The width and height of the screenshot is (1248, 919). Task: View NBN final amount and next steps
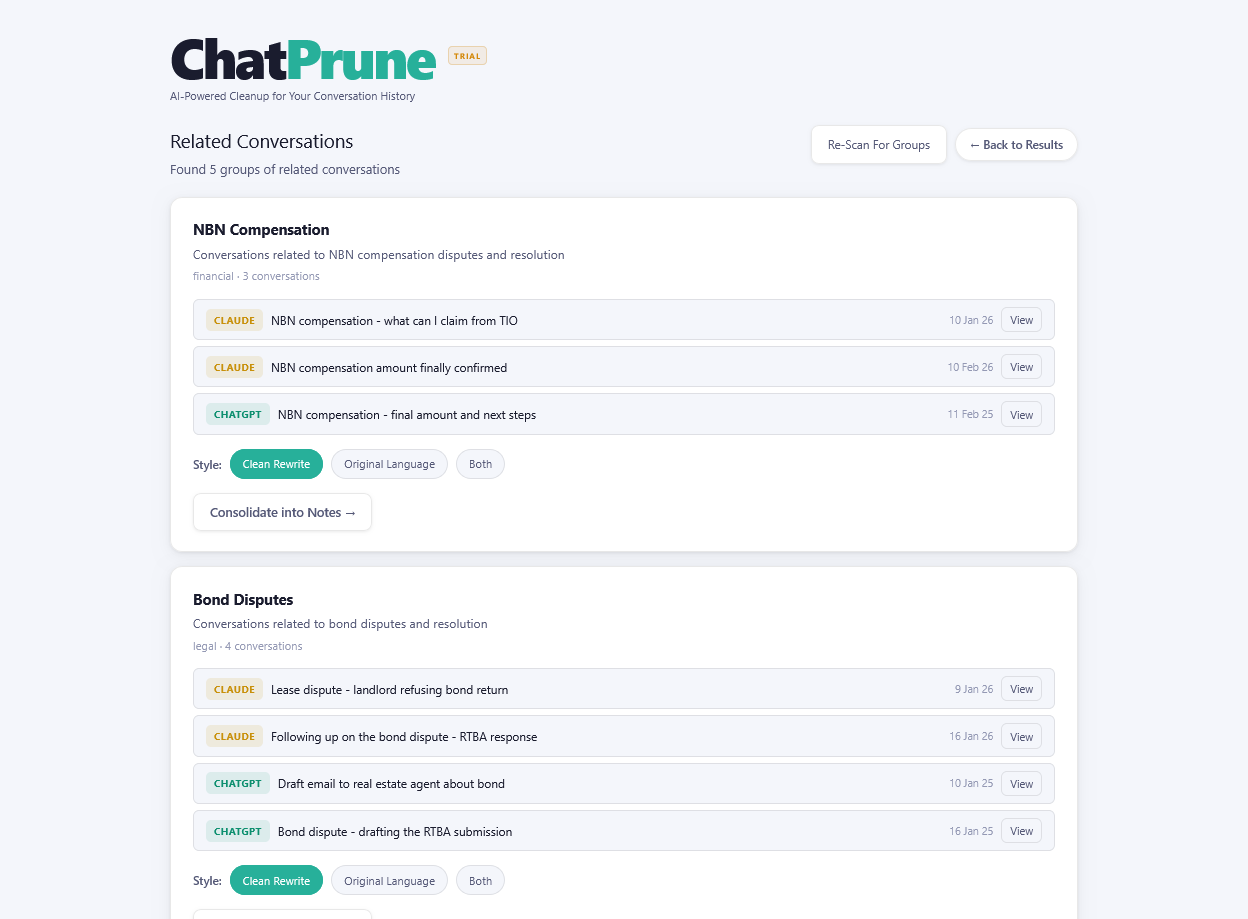1021,414
